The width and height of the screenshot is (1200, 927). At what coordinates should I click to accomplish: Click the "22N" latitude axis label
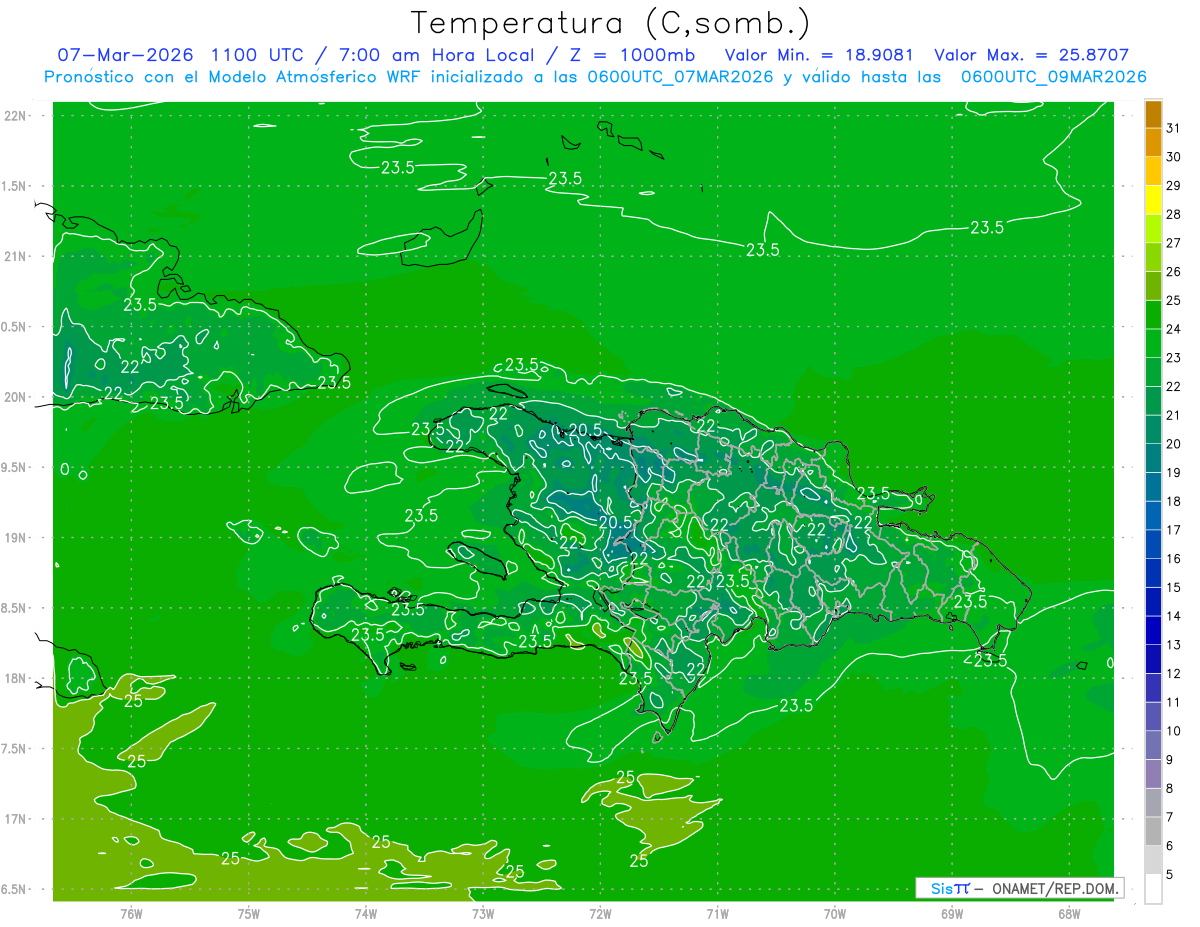pyautogui.click(x=16, y=116)
